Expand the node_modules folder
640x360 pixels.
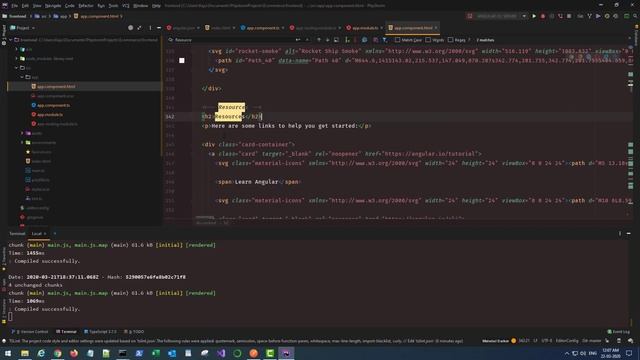click(17, 59)
